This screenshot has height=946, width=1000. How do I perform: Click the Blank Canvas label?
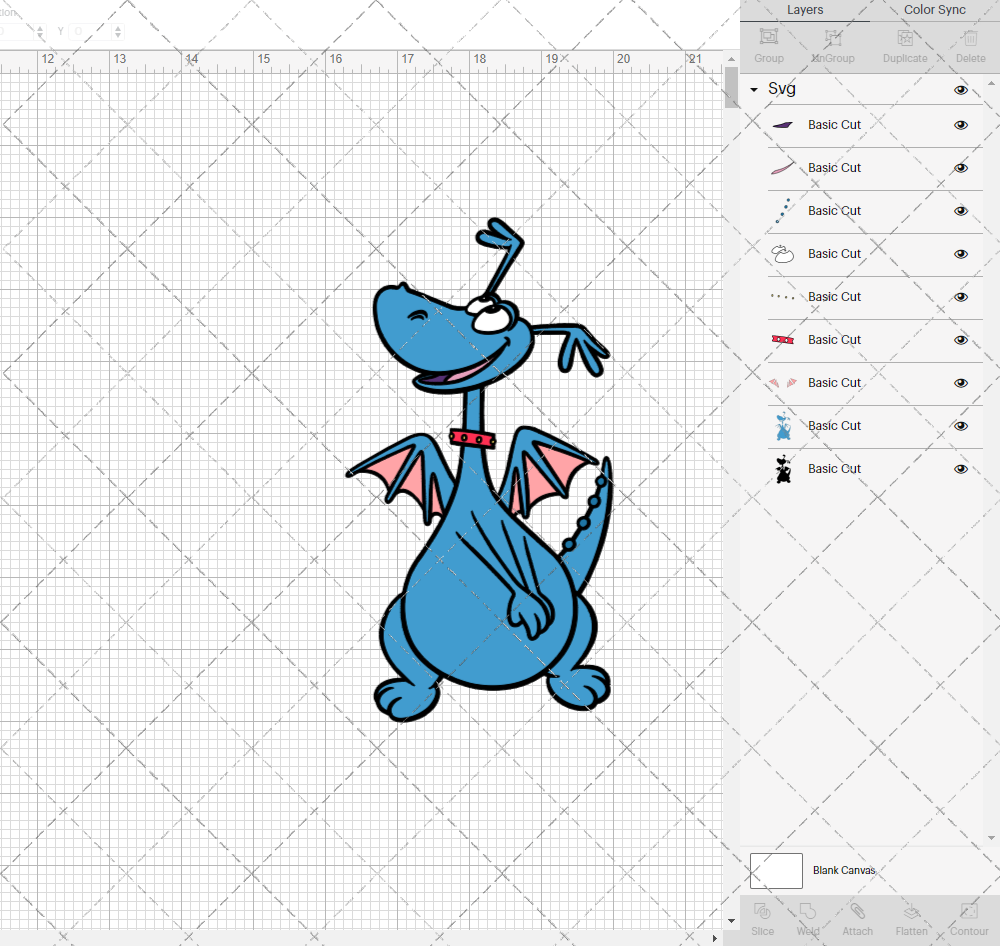844,870
